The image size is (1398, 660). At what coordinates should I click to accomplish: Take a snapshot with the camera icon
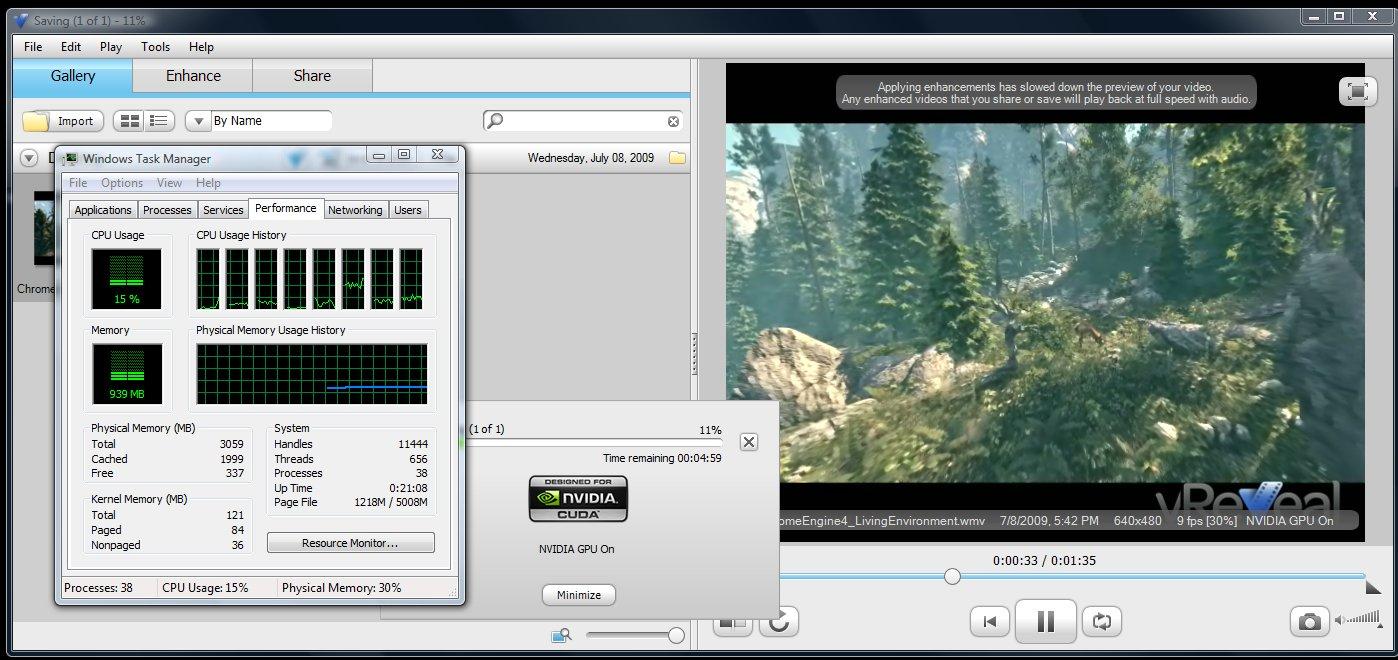1308,621
